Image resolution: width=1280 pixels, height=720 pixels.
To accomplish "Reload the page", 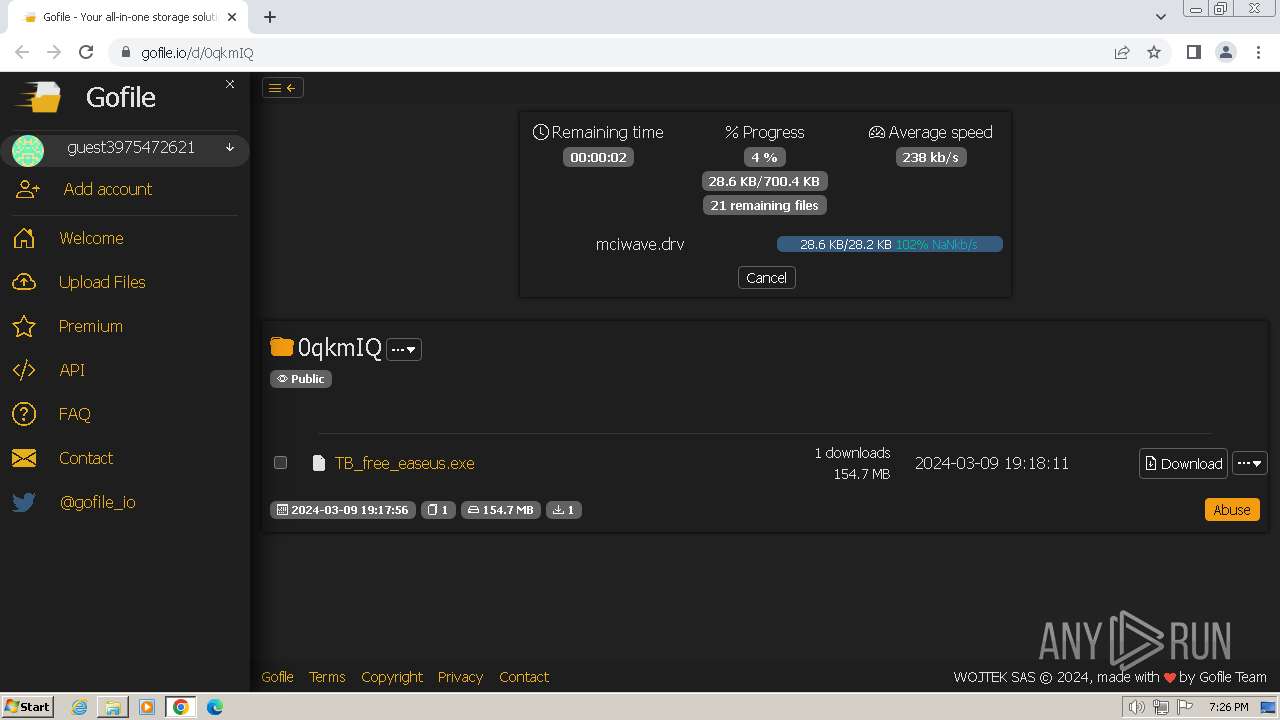I will 86,52.
